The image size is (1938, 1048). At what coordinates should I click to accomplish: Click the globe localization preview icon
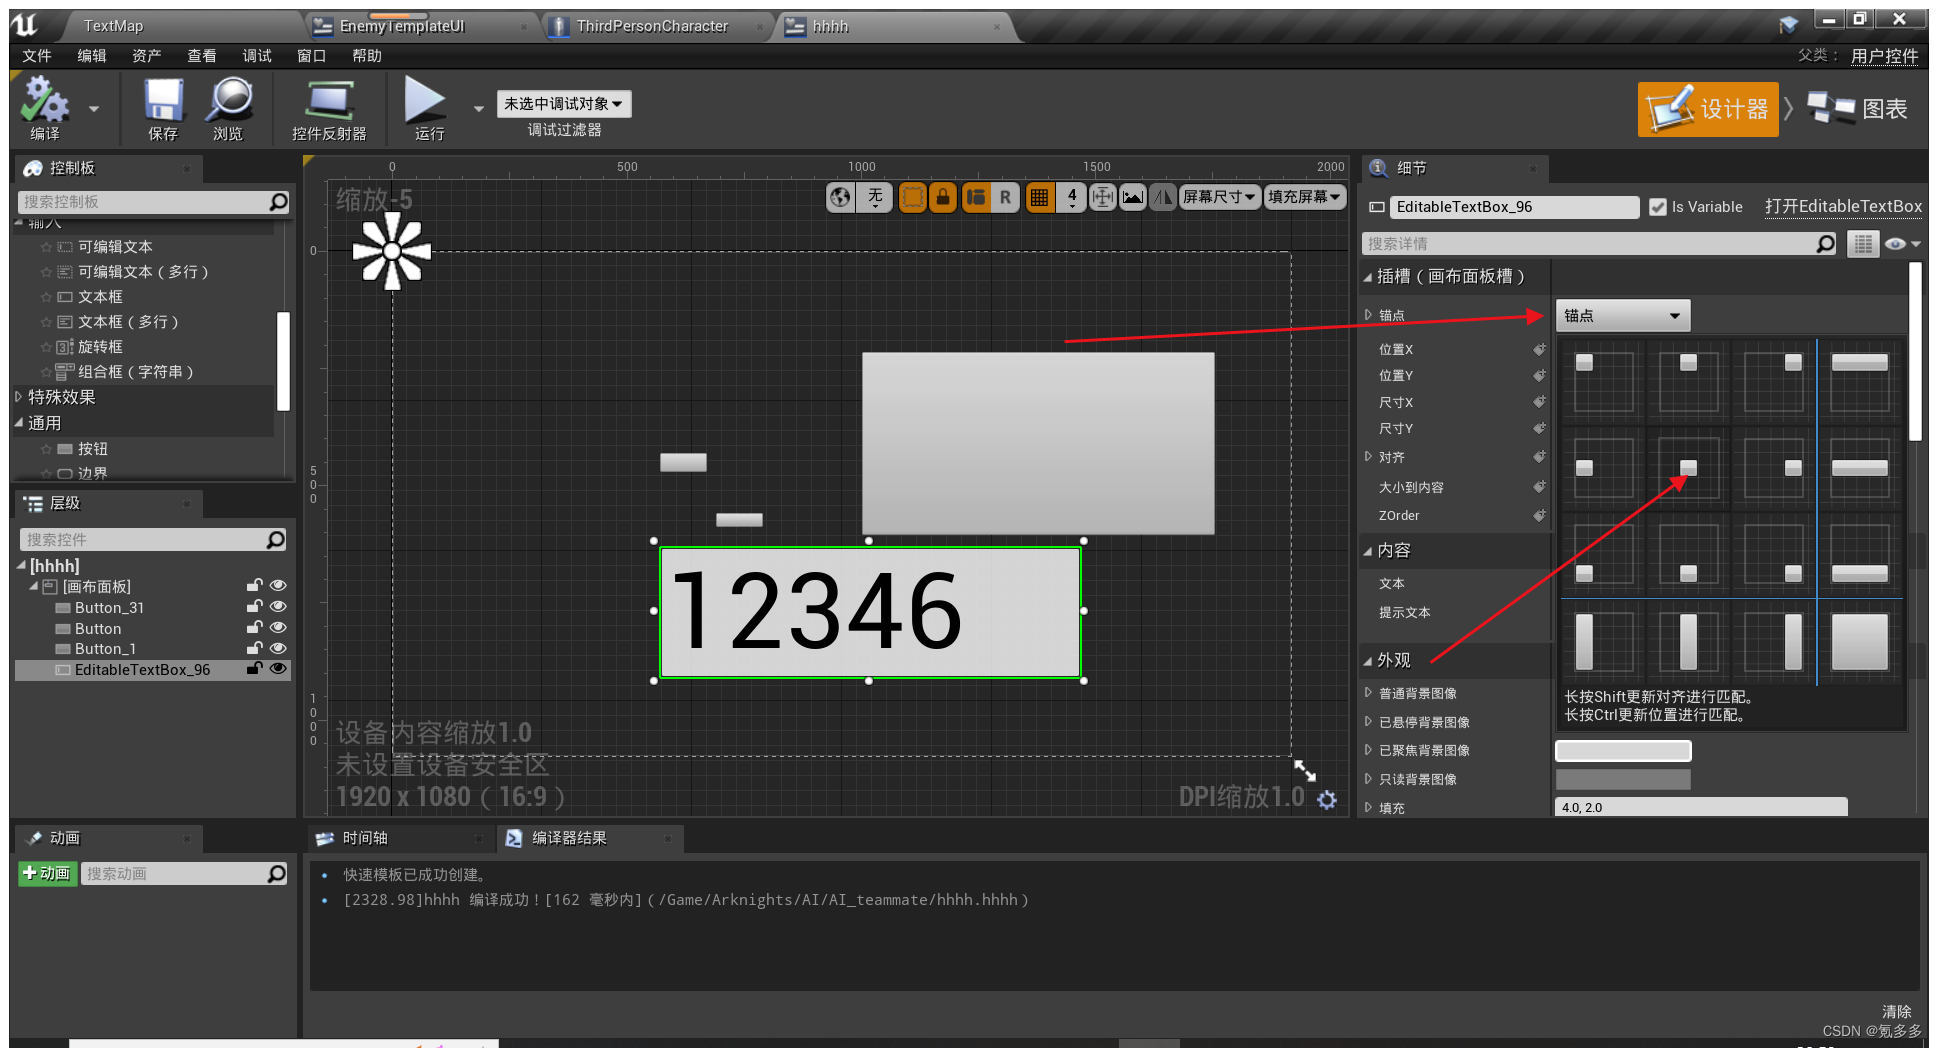(x=840, y=198)
